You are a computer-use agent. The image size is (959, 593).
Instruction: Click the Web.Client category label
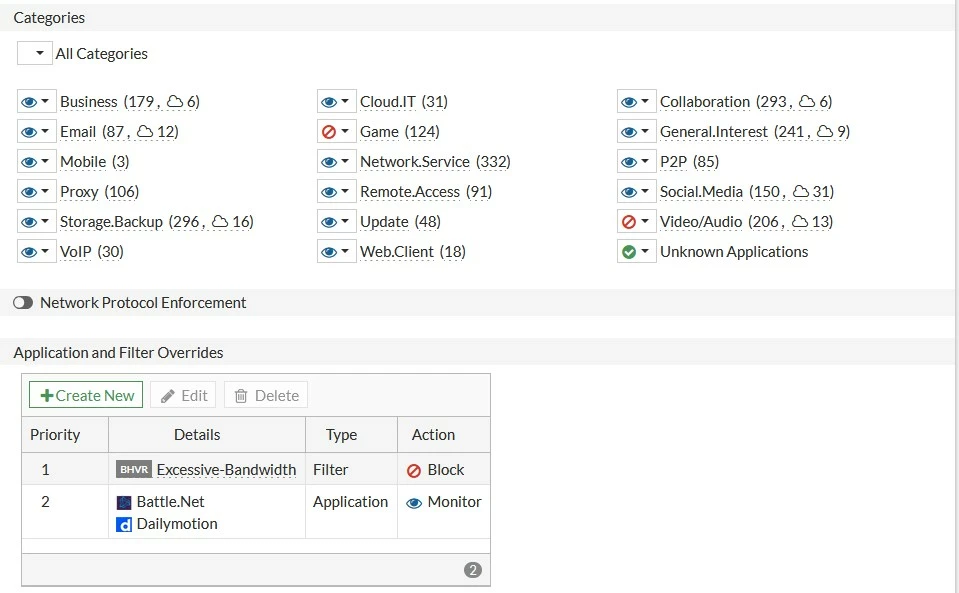click(397, 252)
